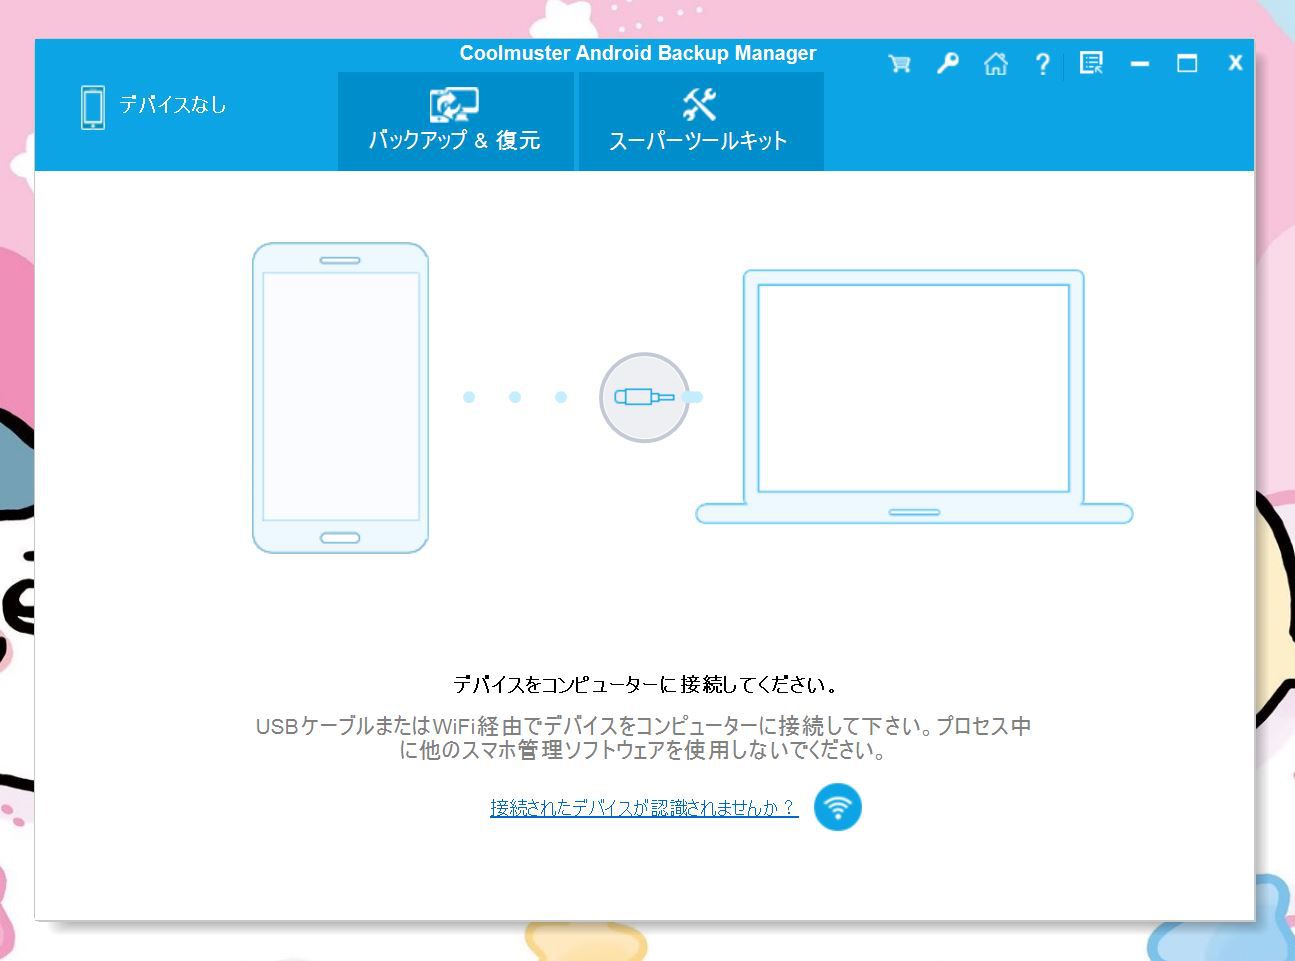Click the デバイスをコンピューターに接続してください heading
Screen dimensions: 1295x961
pos(645,685)
